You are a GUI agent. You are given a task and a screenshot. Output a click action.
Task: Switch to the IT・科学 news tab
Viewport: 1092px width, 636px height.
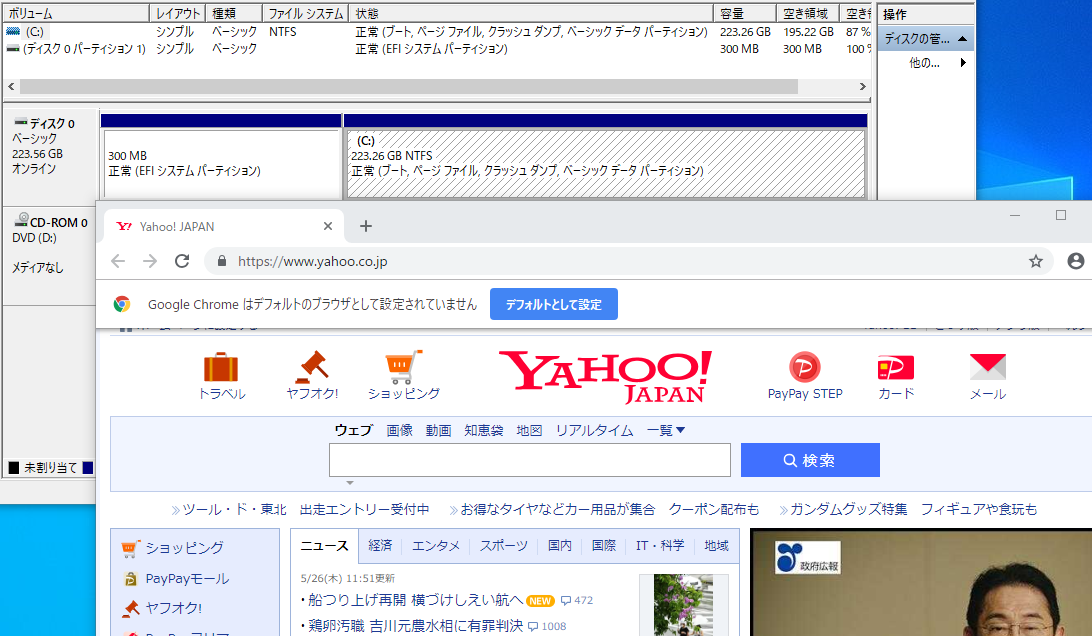tap(660, 545)
